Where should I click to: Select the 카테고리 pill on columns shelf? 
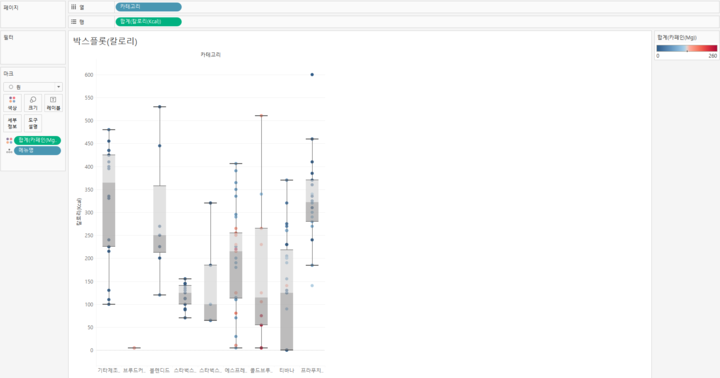click(148, 7)
